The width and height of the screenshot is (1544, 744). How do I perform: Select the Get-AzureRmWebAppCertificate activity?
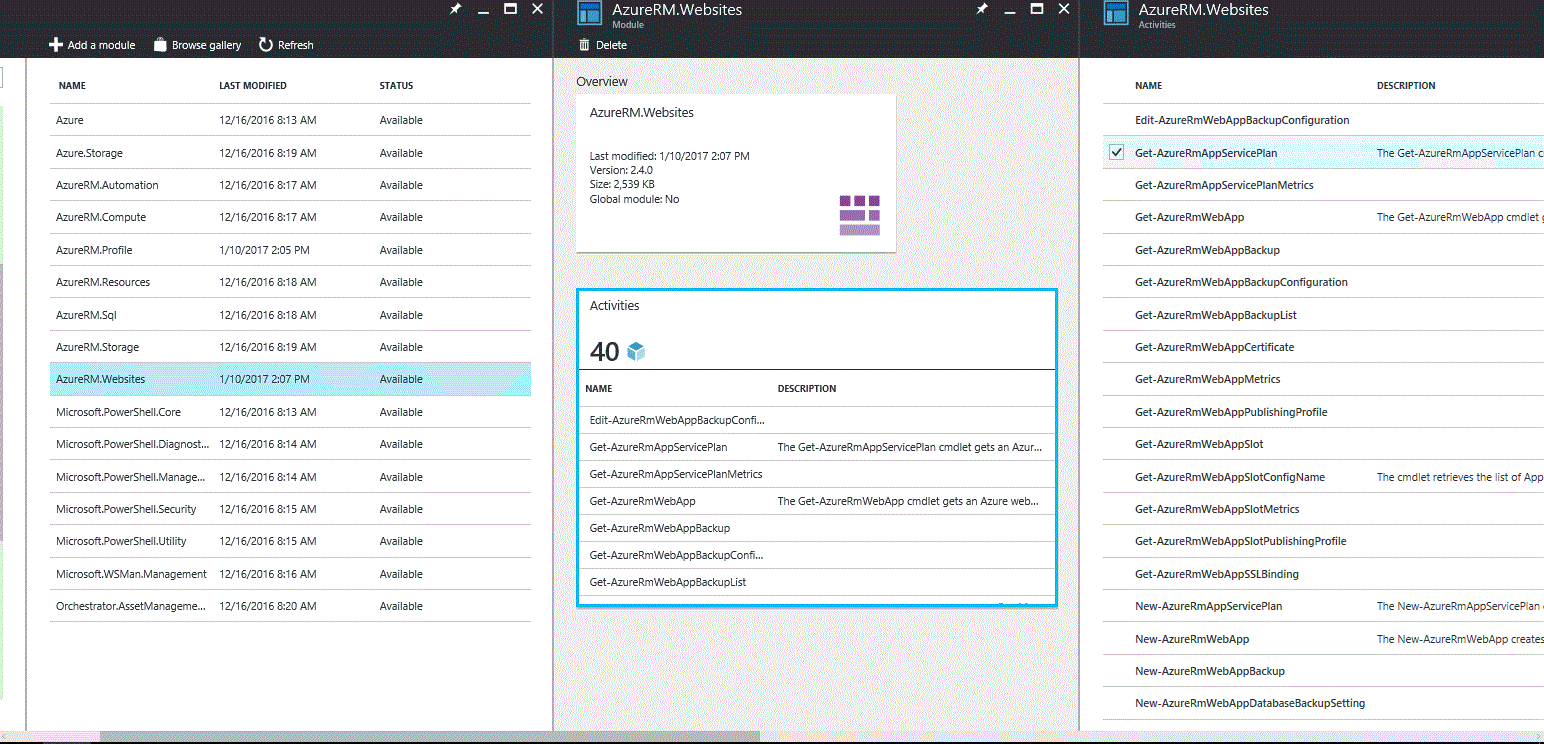(x=1215, y=347)
